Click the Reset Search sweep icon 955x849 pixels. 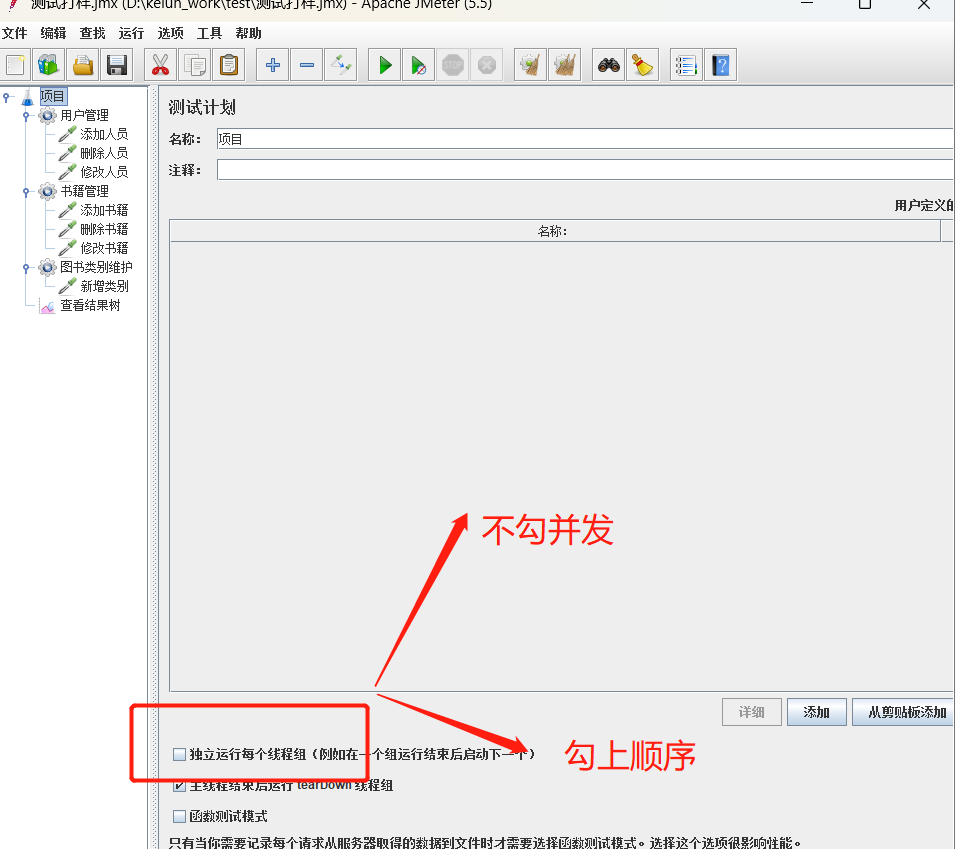643,65
